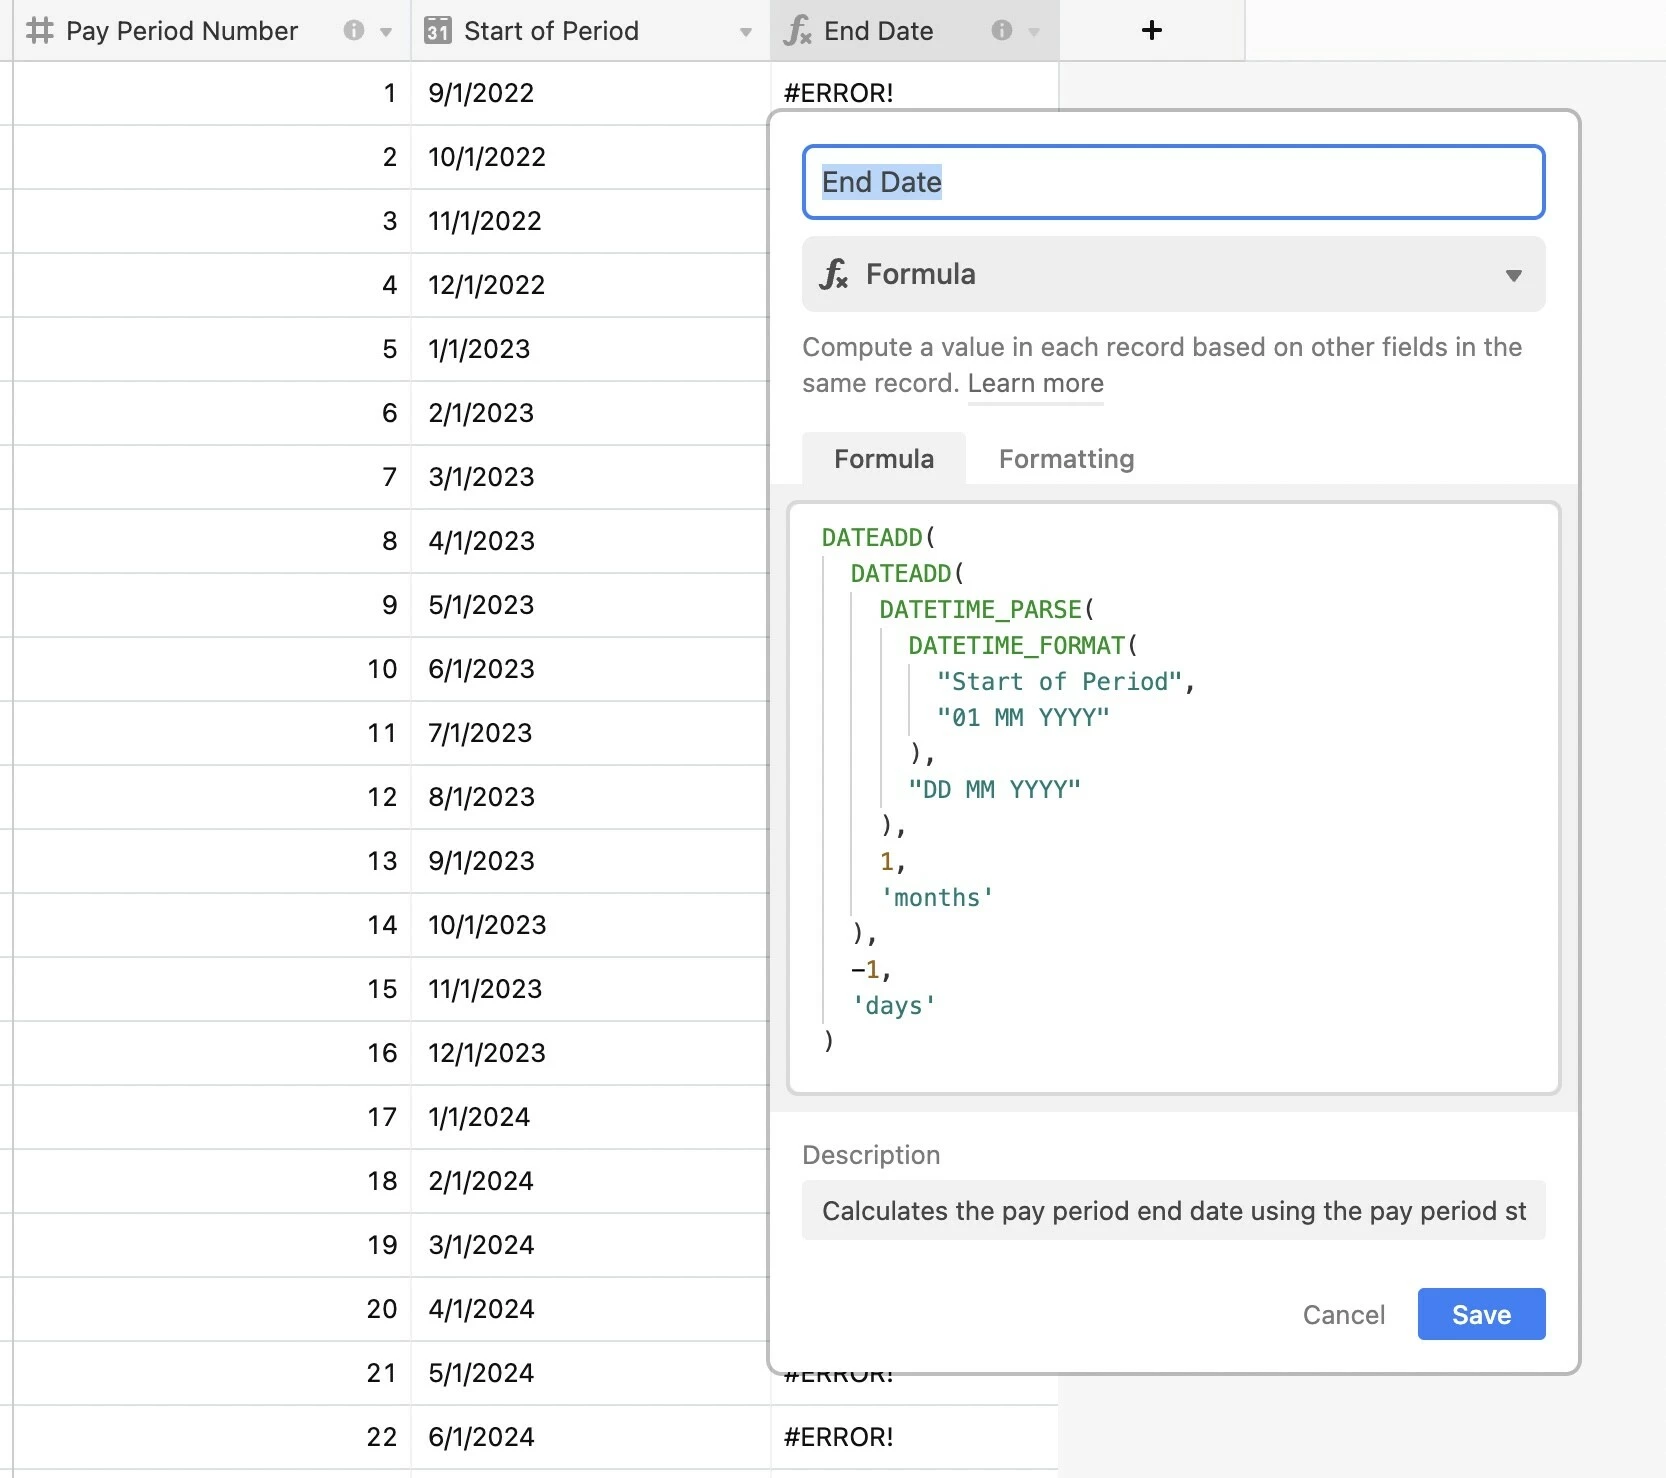
Task: Select the 1/1/2024 start date cell
Action: click(591, 1117)
